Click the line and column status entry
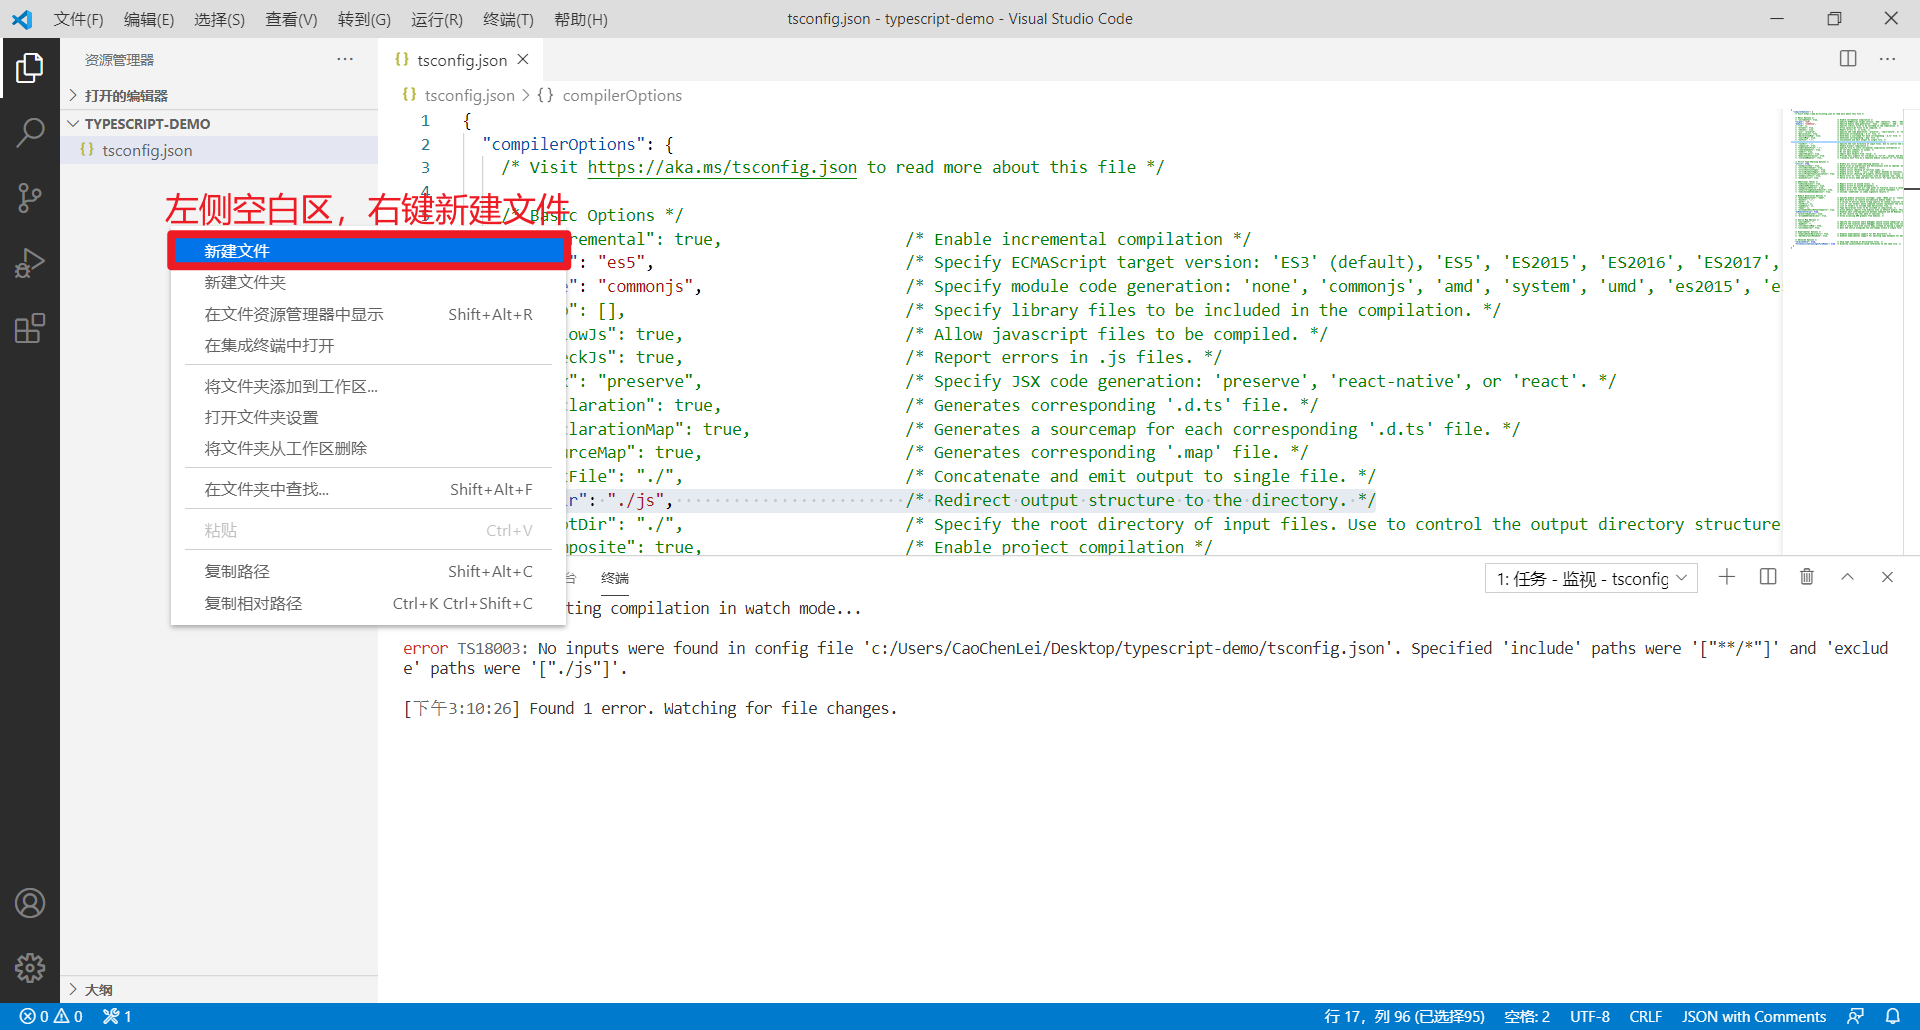 [1404, 1016]
